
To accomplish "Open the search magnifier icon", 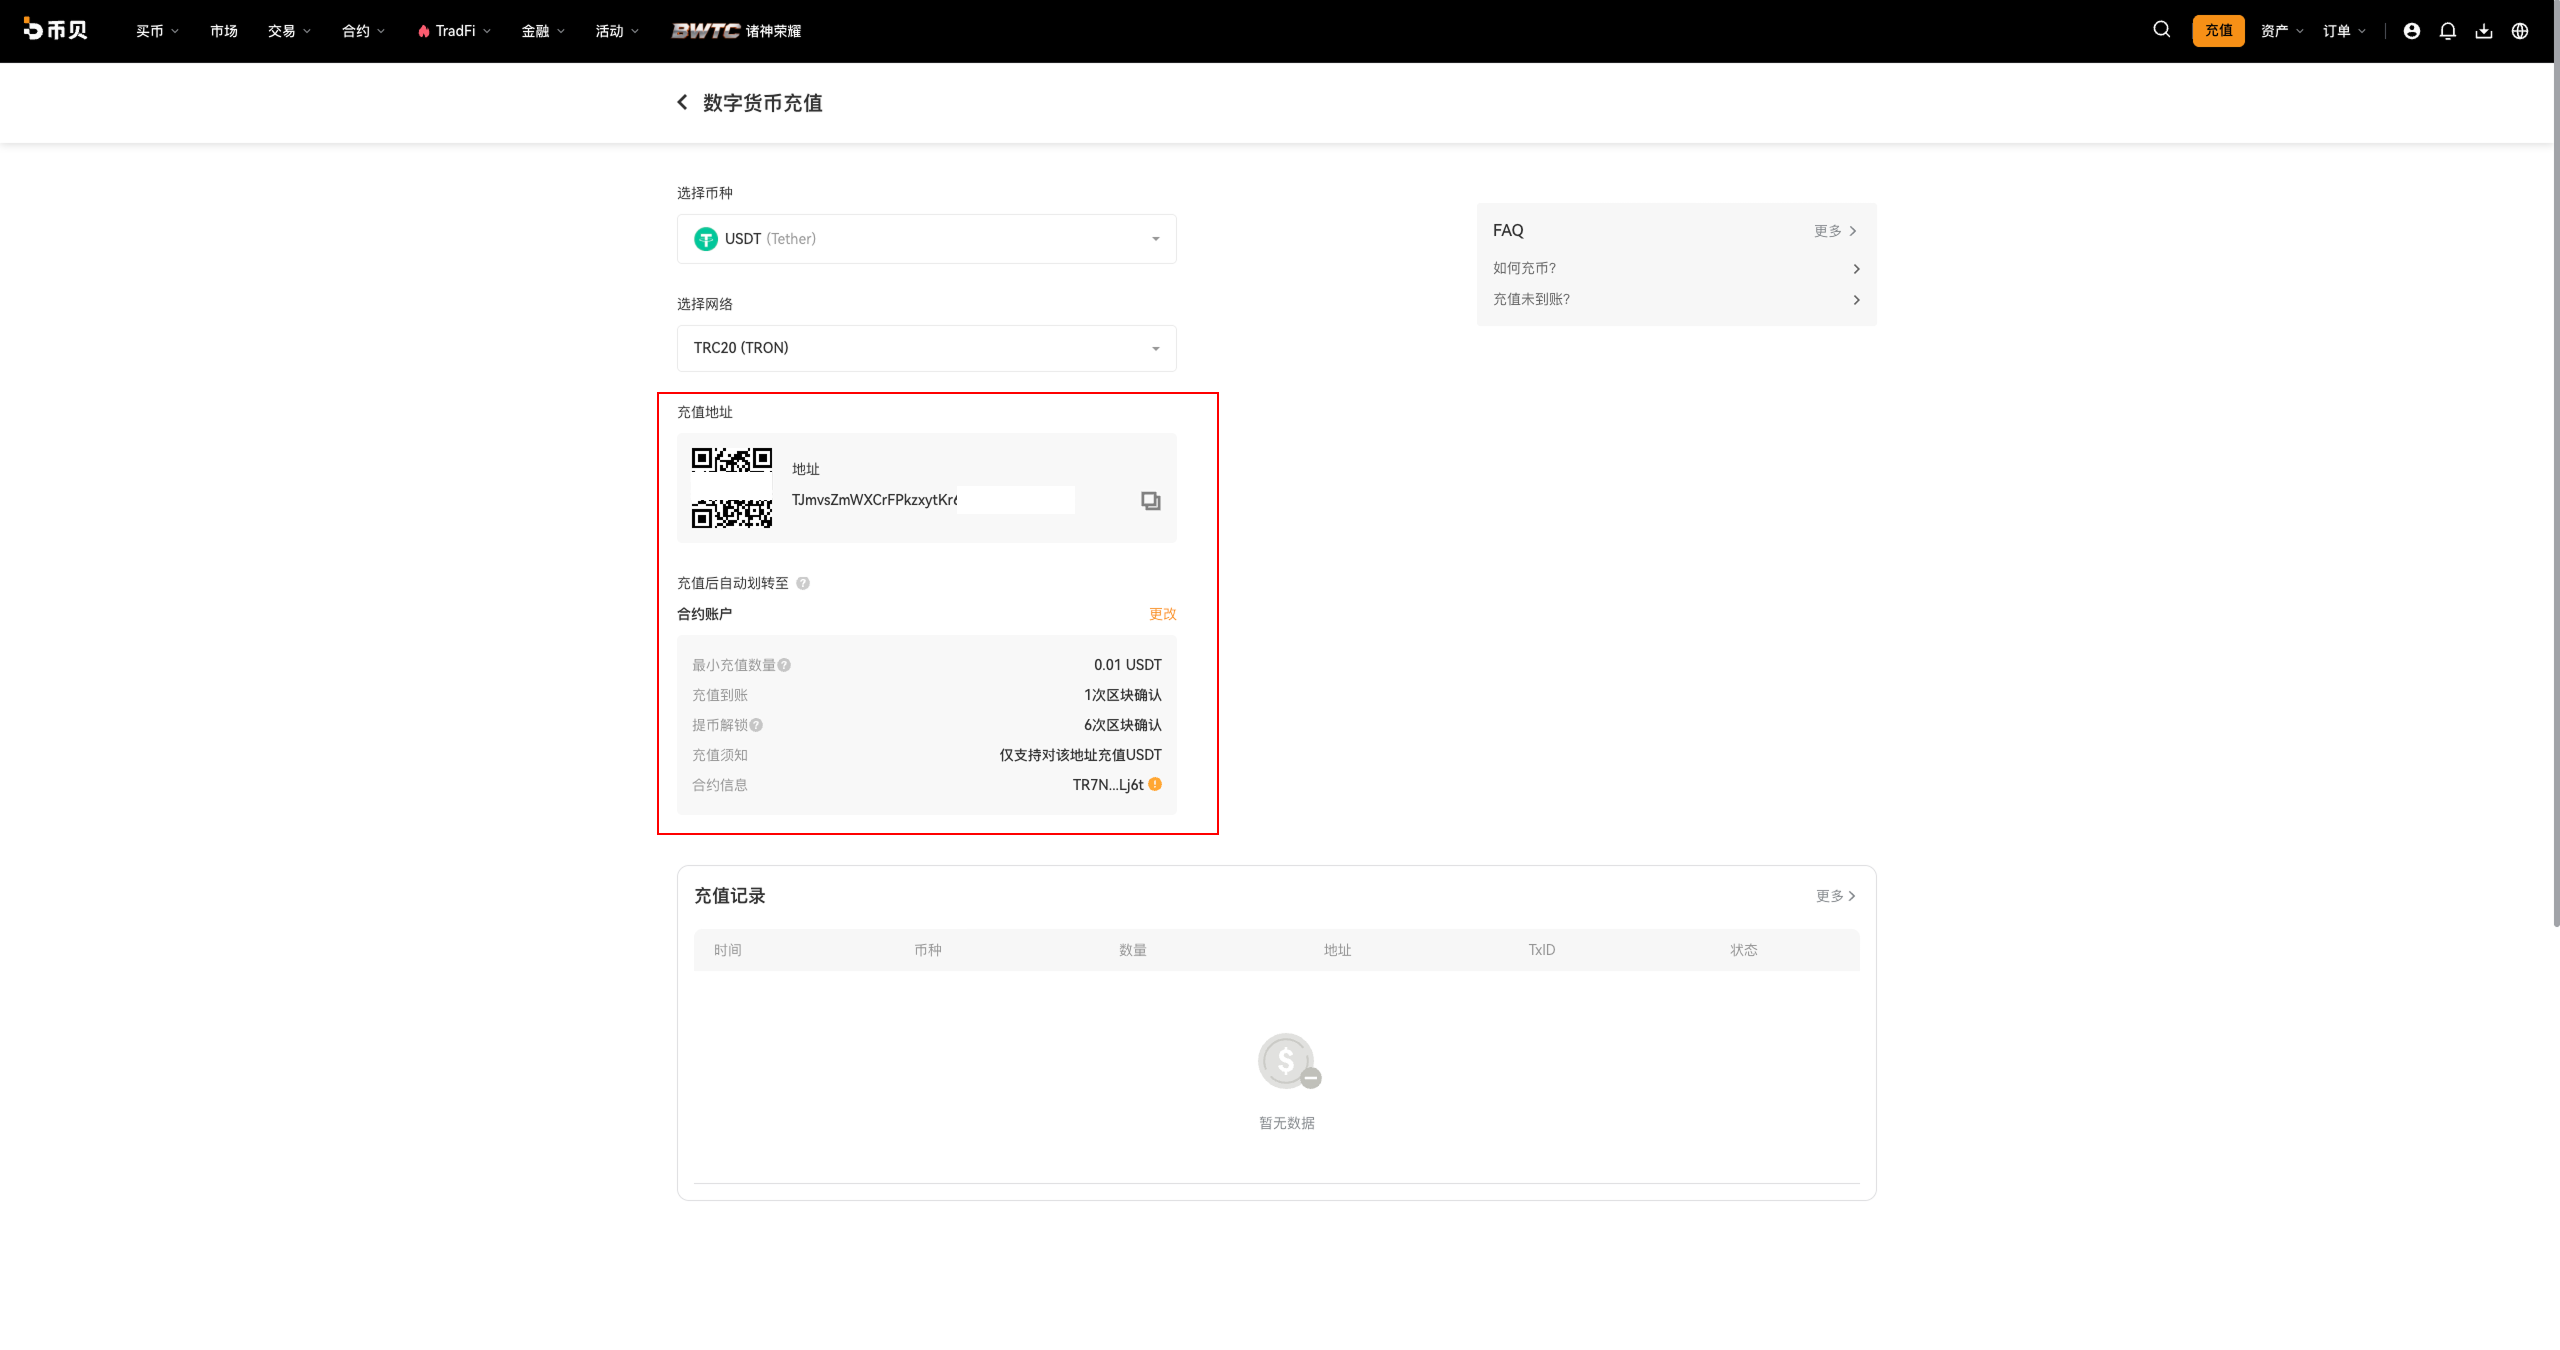I will pos(2161,30).
